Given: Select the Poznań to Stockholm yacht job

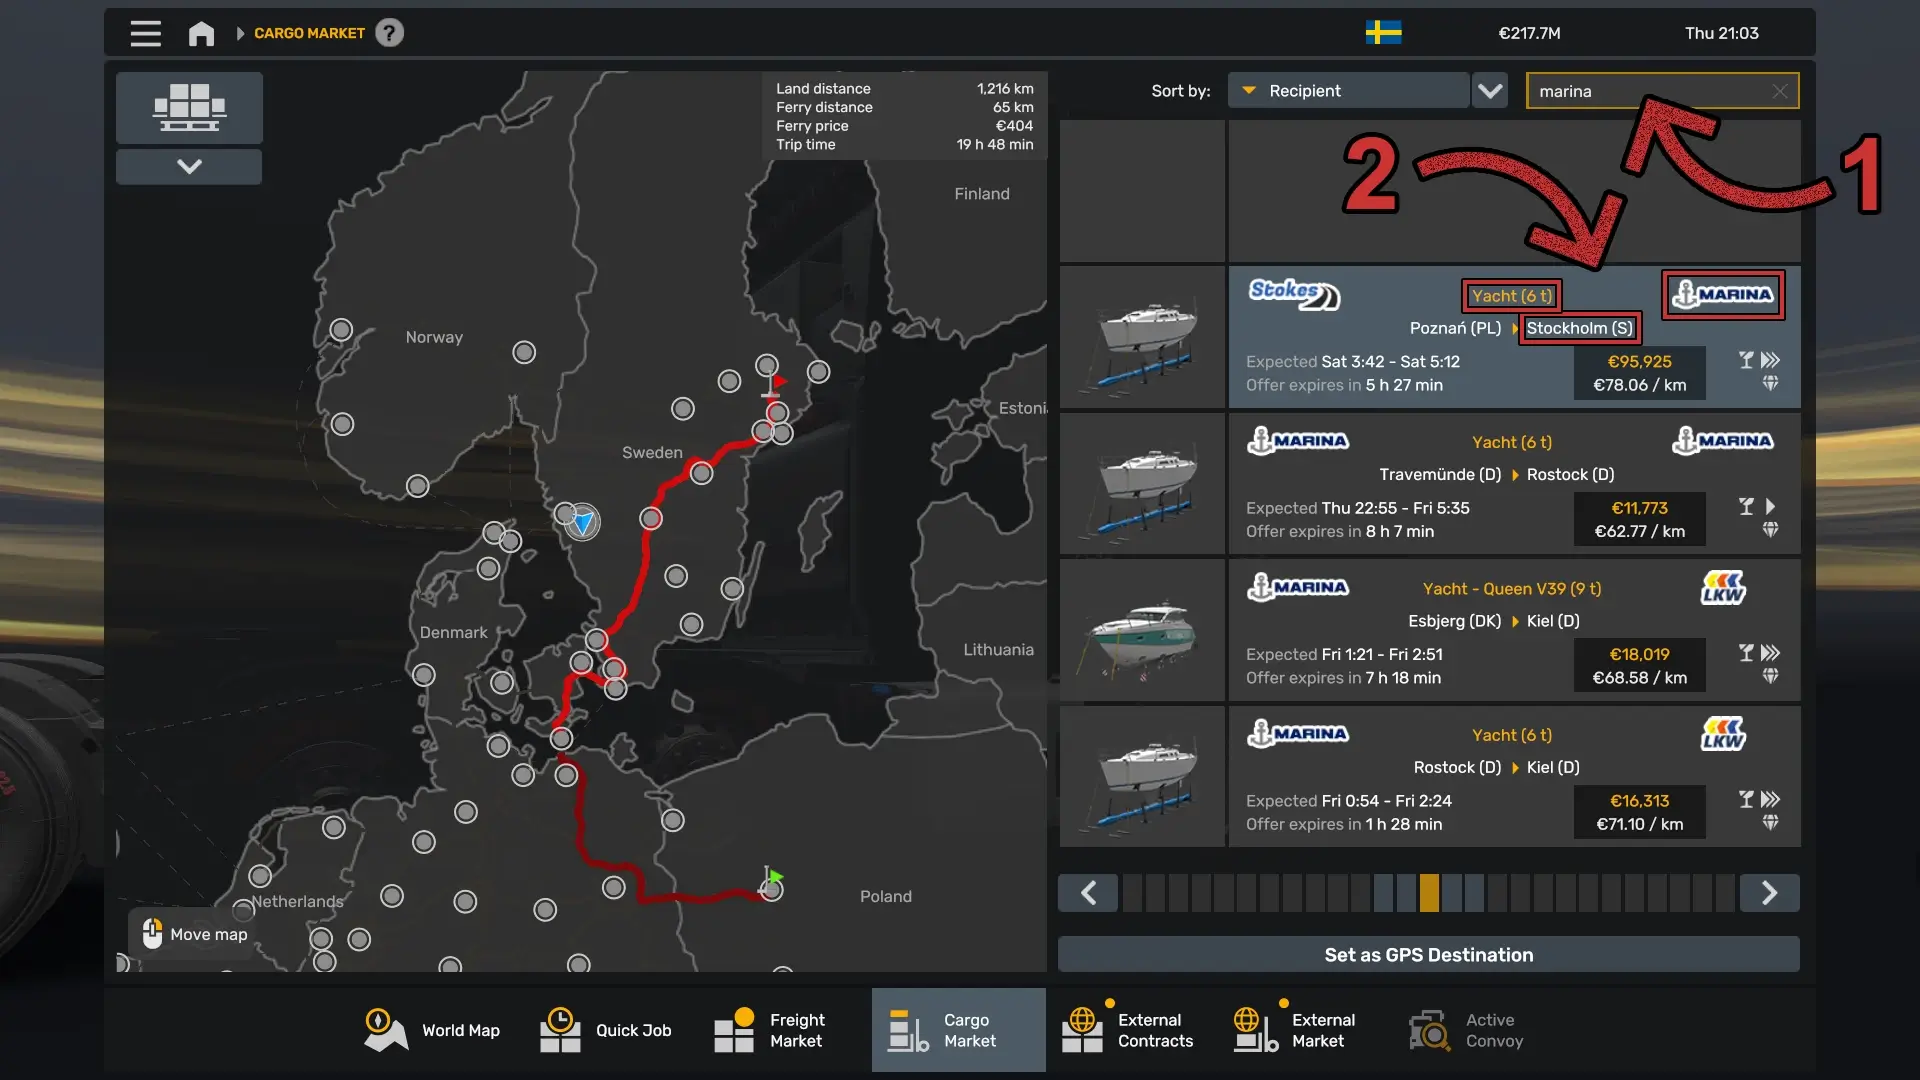Looking at the screenshot, I should [x=1514, y=337].
